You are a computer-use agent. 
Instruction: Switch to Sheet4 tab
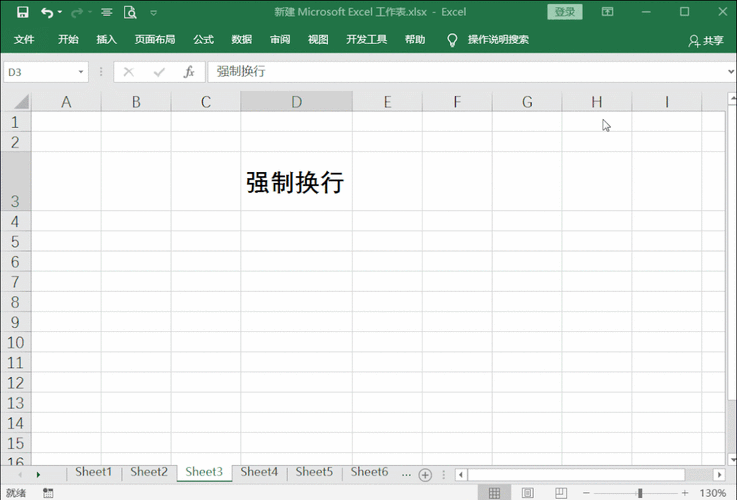(259, 472)
